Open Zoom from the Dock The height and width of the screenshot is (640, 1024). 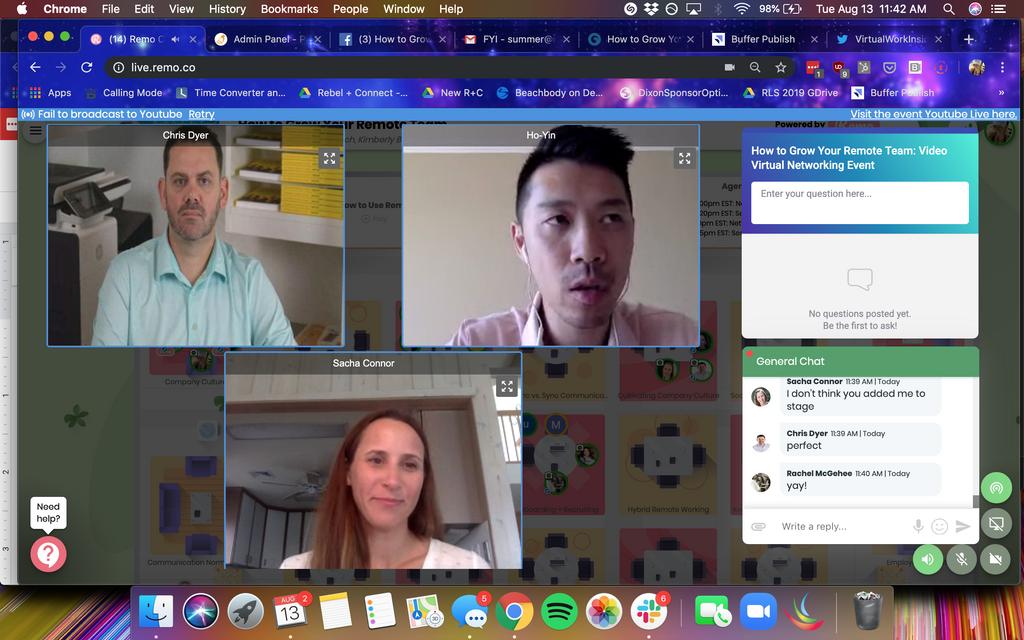click(x=759, y=612)
